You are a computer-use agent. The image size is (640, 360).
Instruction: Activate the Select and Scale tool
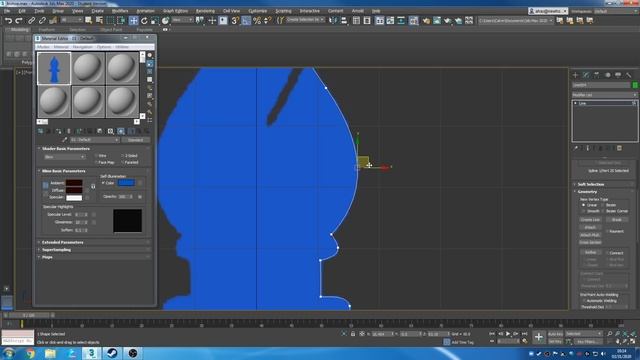tap(155, 20)
